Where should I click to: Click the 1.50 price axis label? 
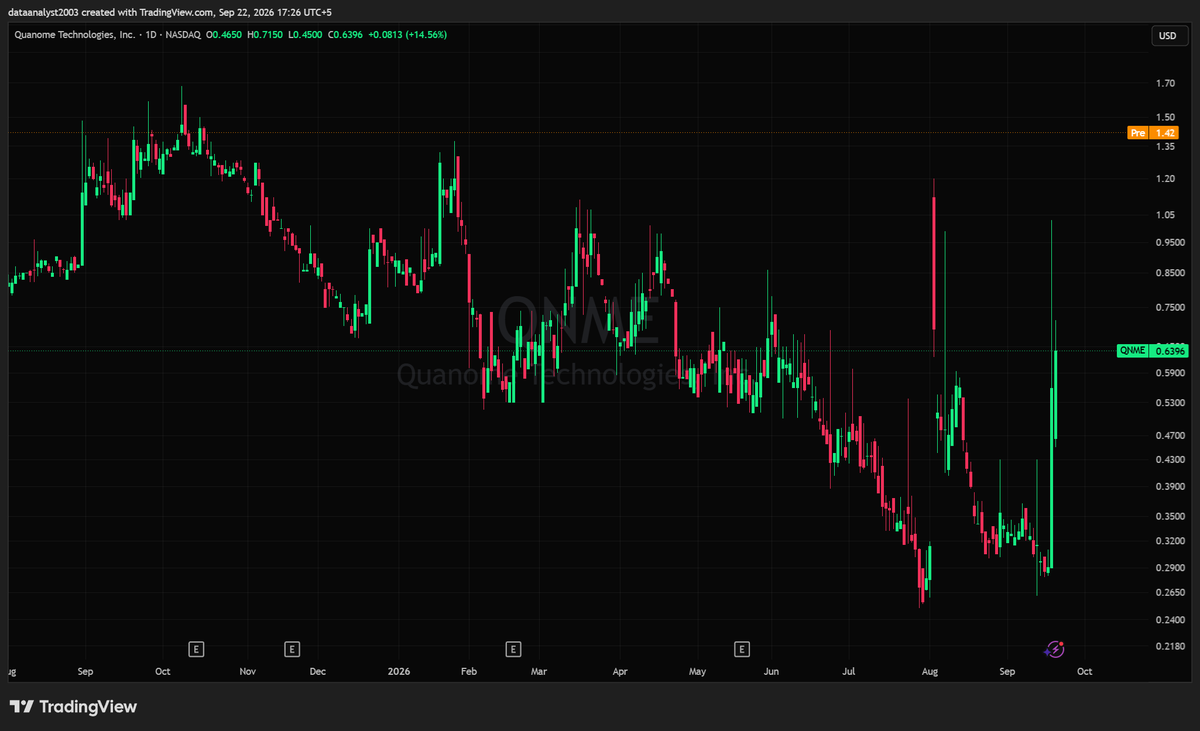1165,116
